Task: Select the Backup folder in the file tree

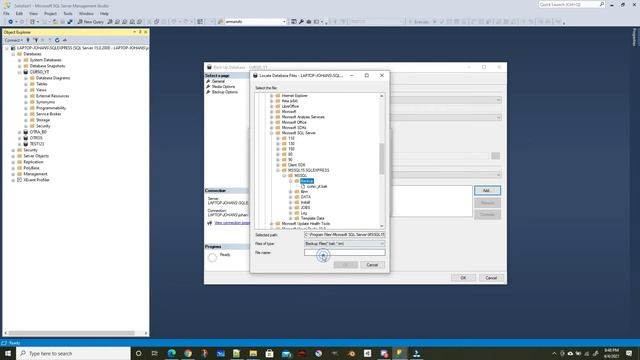Action: pyautogui.click(x=307, y=181)
